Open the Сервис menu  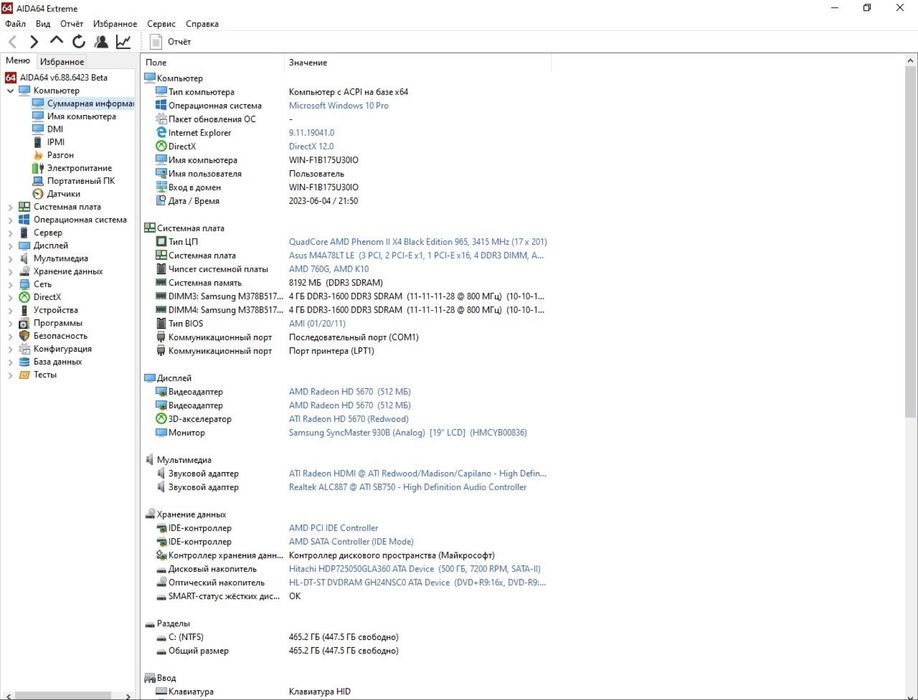pyautogui.click(x=161, y=23)
